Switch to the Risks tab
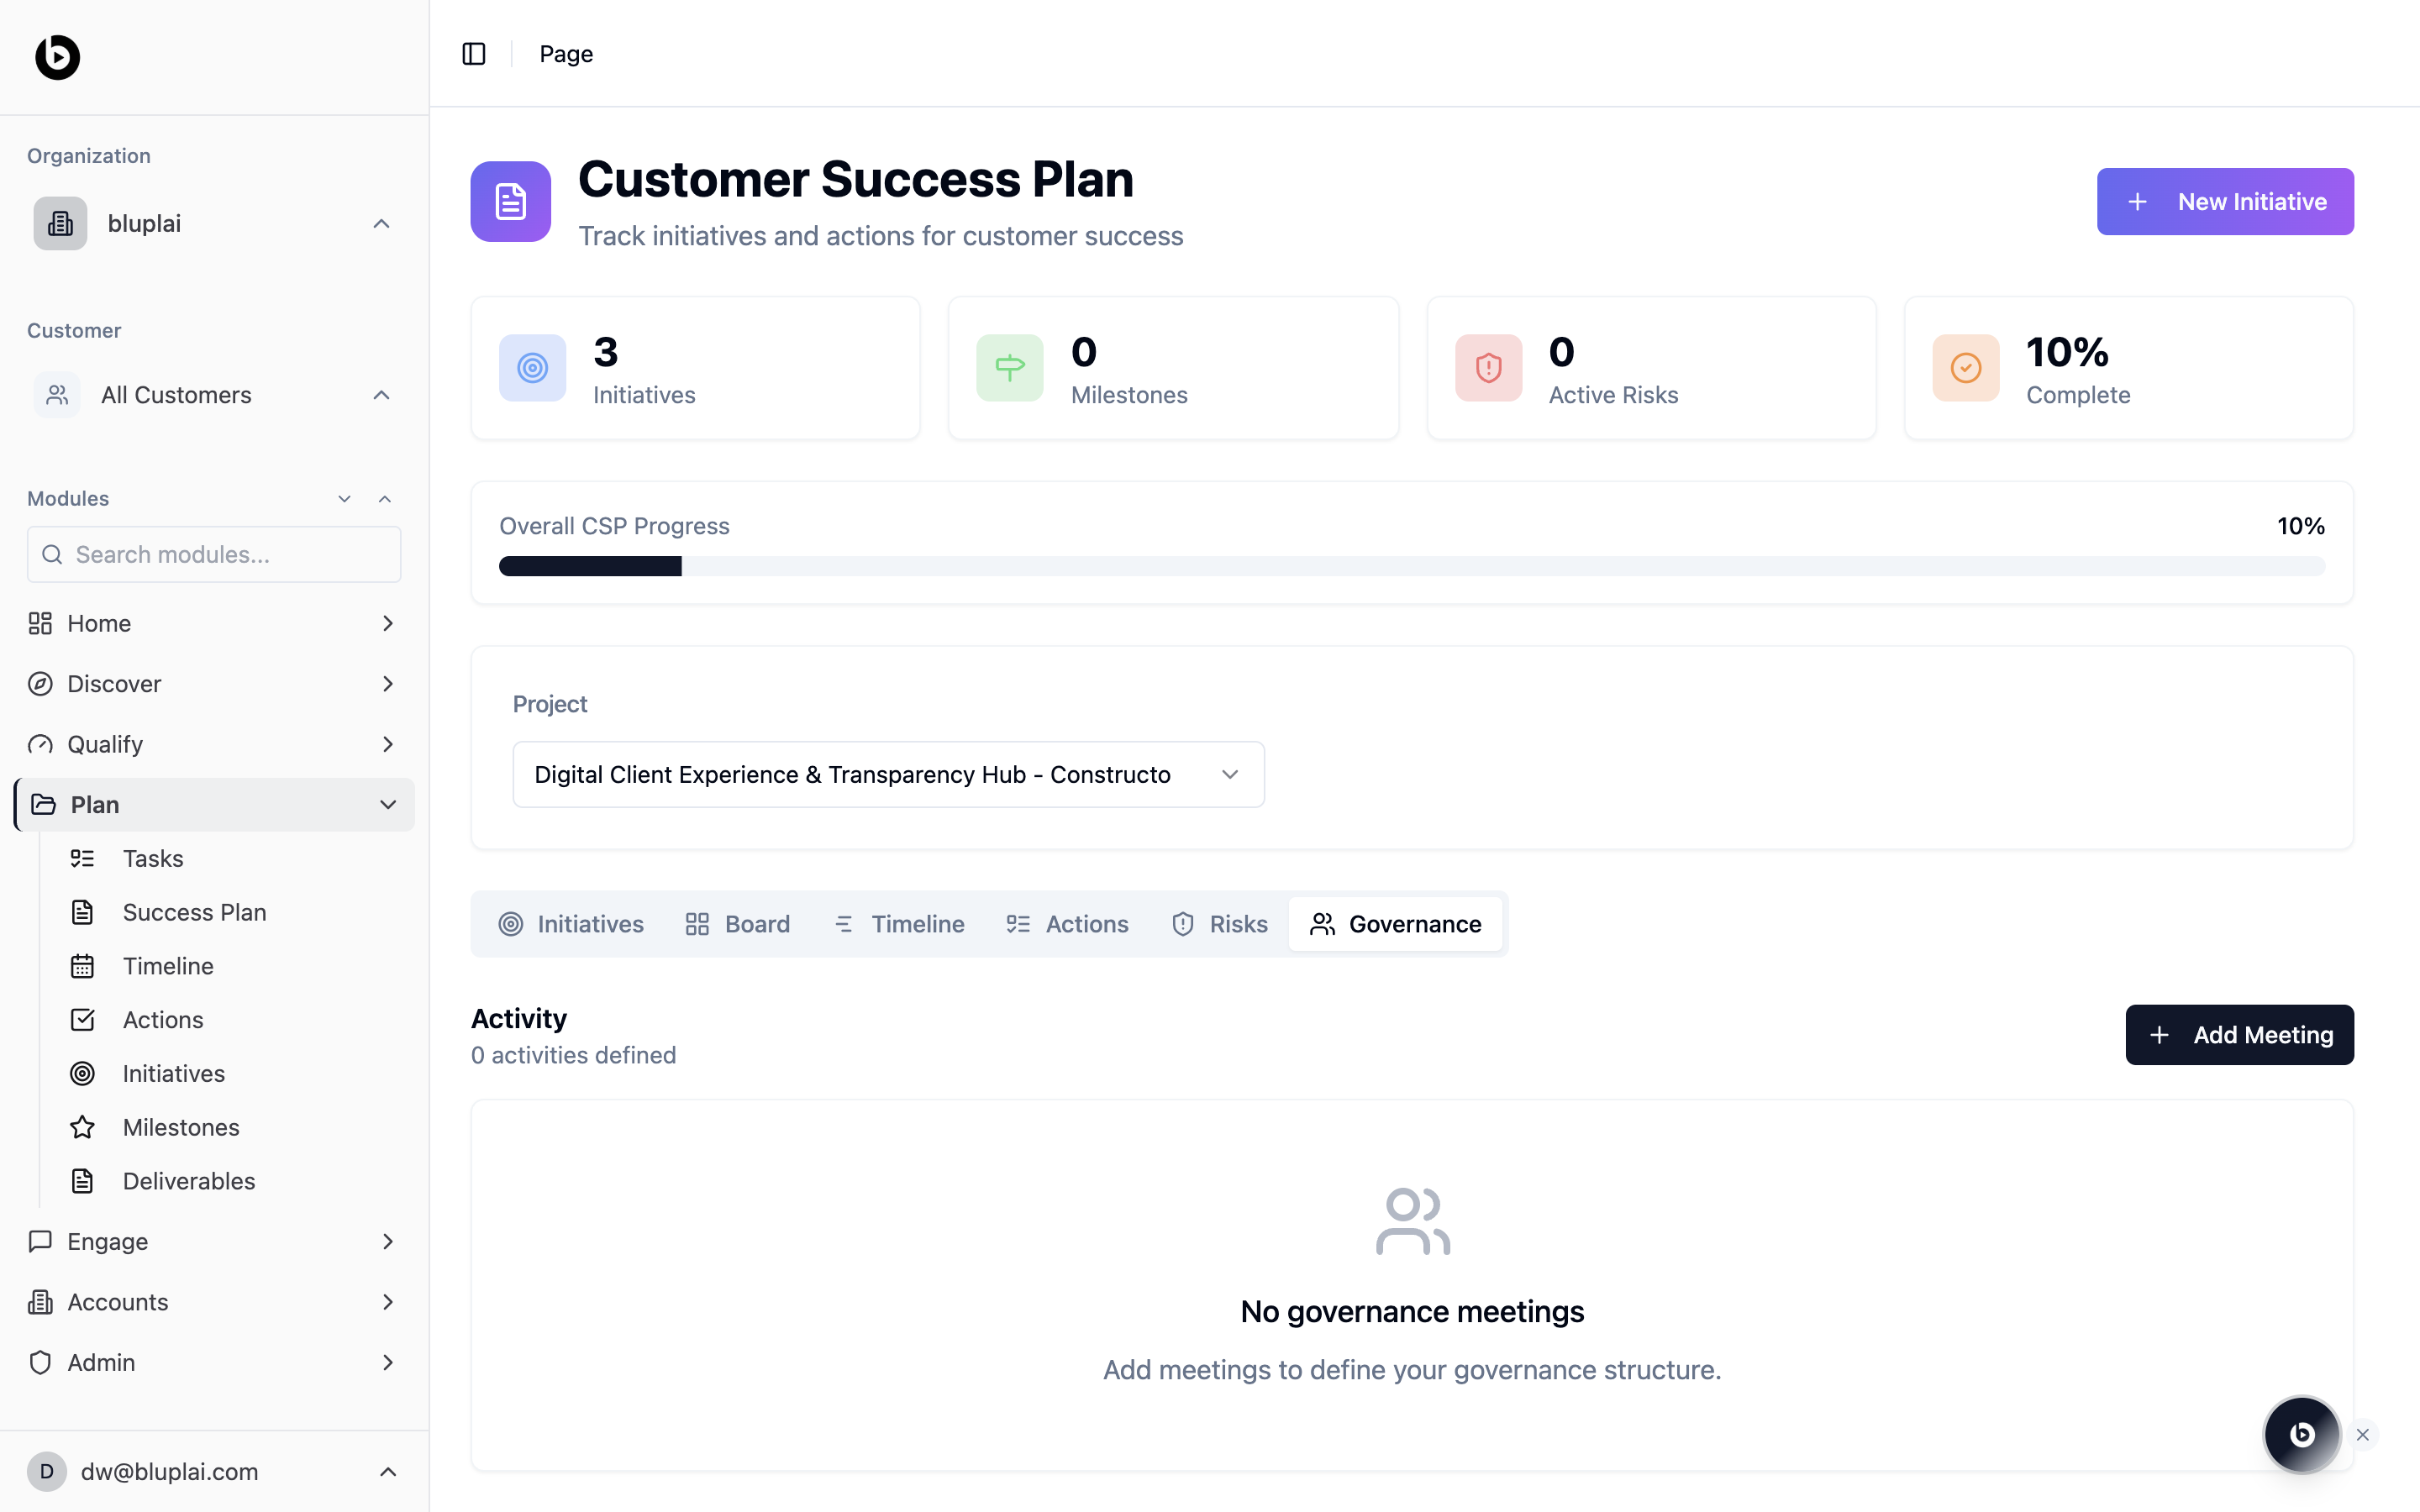Viewport: 2420px width, 1512px height. click(x=1219, y=924)
